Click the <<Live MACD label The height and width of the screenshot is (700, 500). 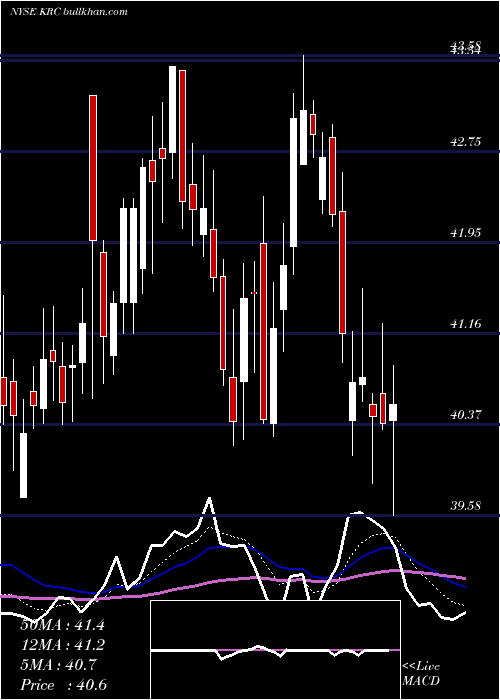421,674
